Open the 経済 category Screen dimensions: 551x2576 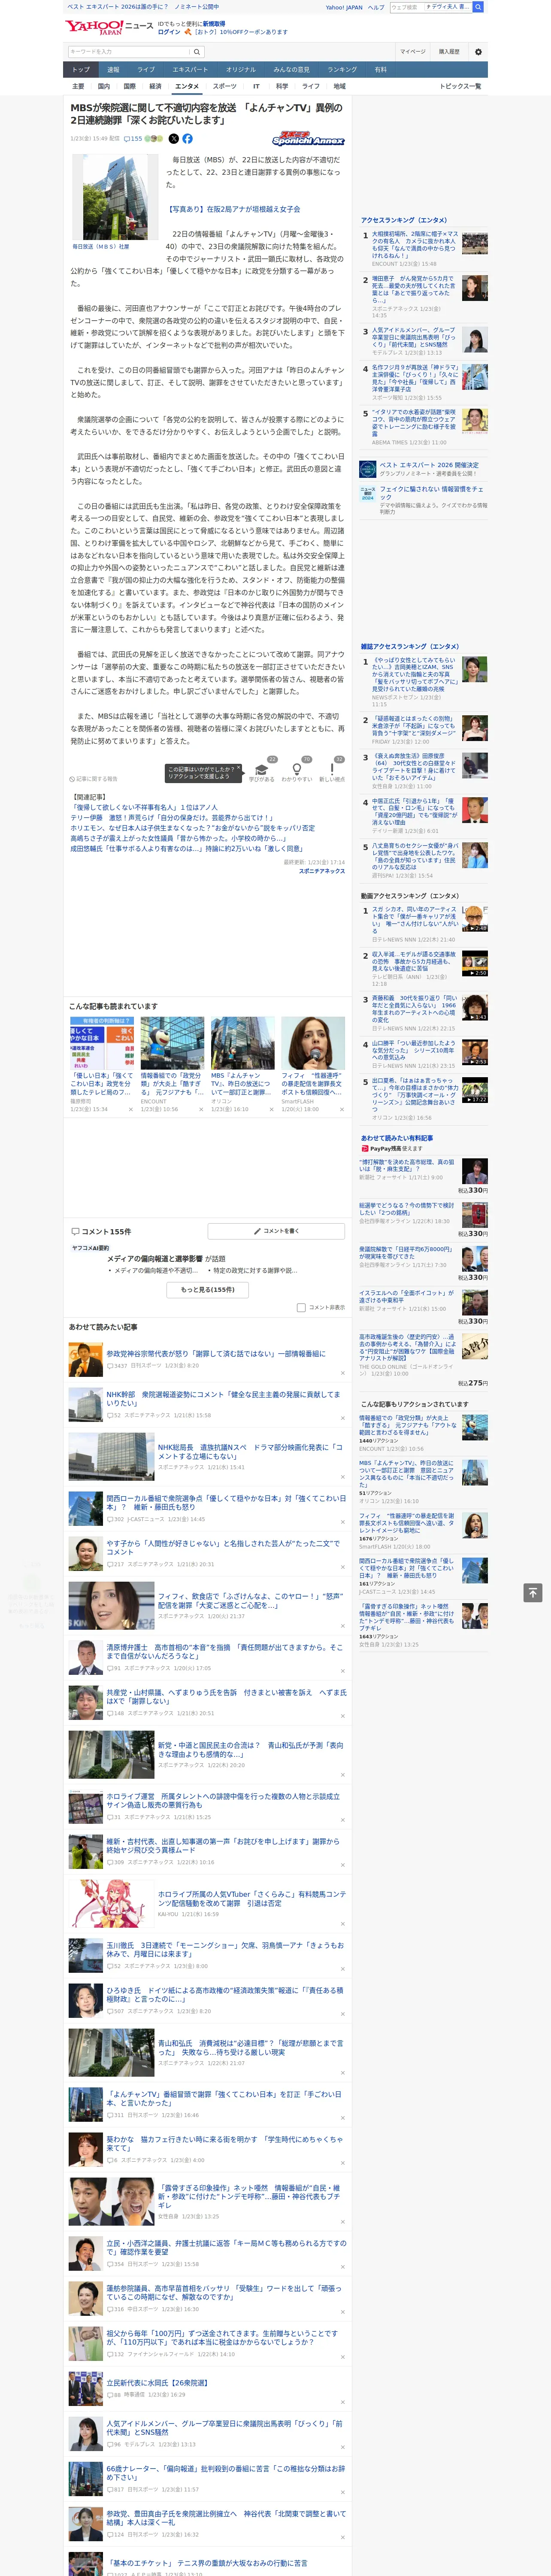[155, 86]
